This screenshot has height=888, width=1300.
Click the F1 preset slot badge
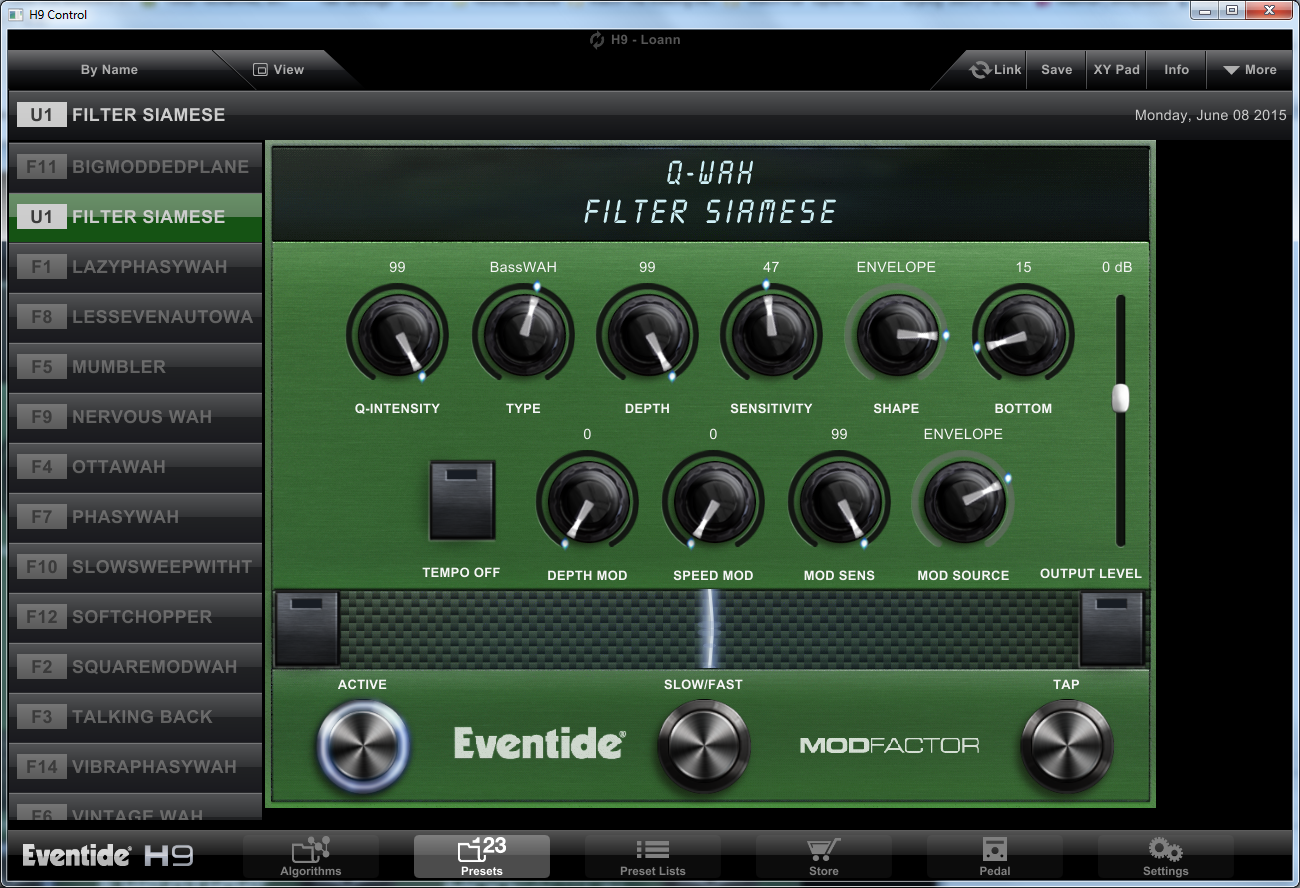coord(41,267)
